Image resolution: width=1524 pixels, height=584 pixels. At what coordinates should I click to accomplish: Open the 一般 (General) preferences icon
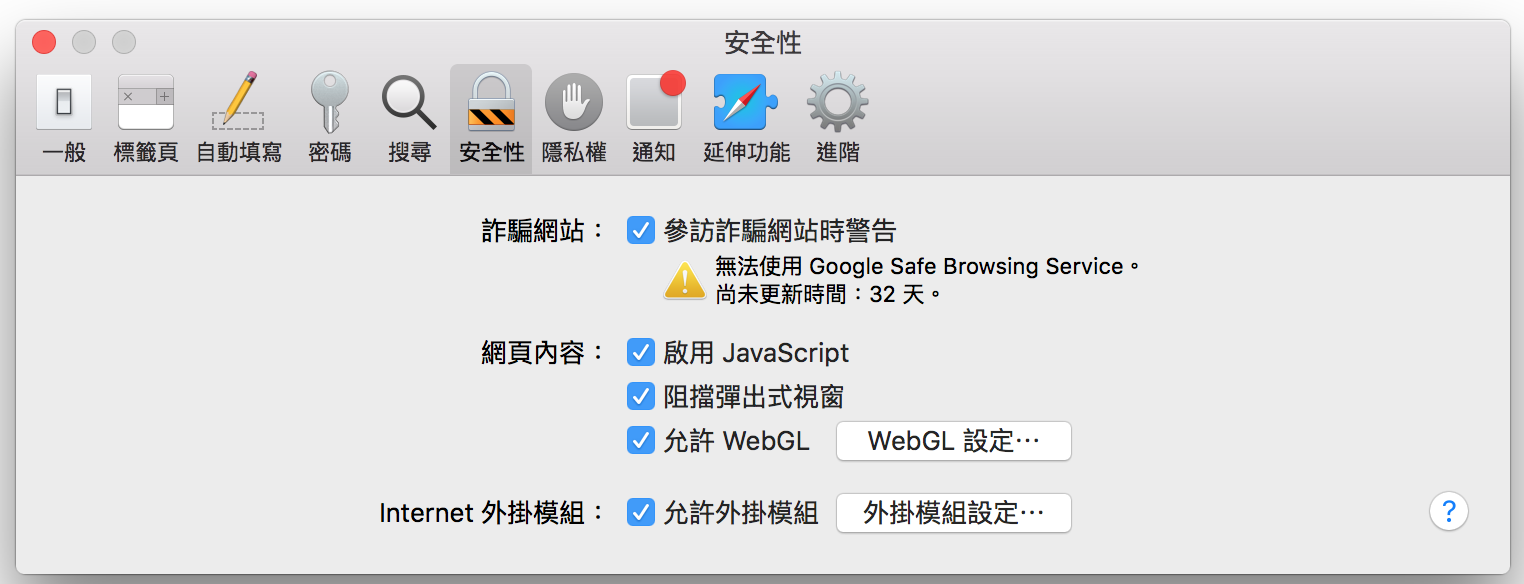(64, 103)
